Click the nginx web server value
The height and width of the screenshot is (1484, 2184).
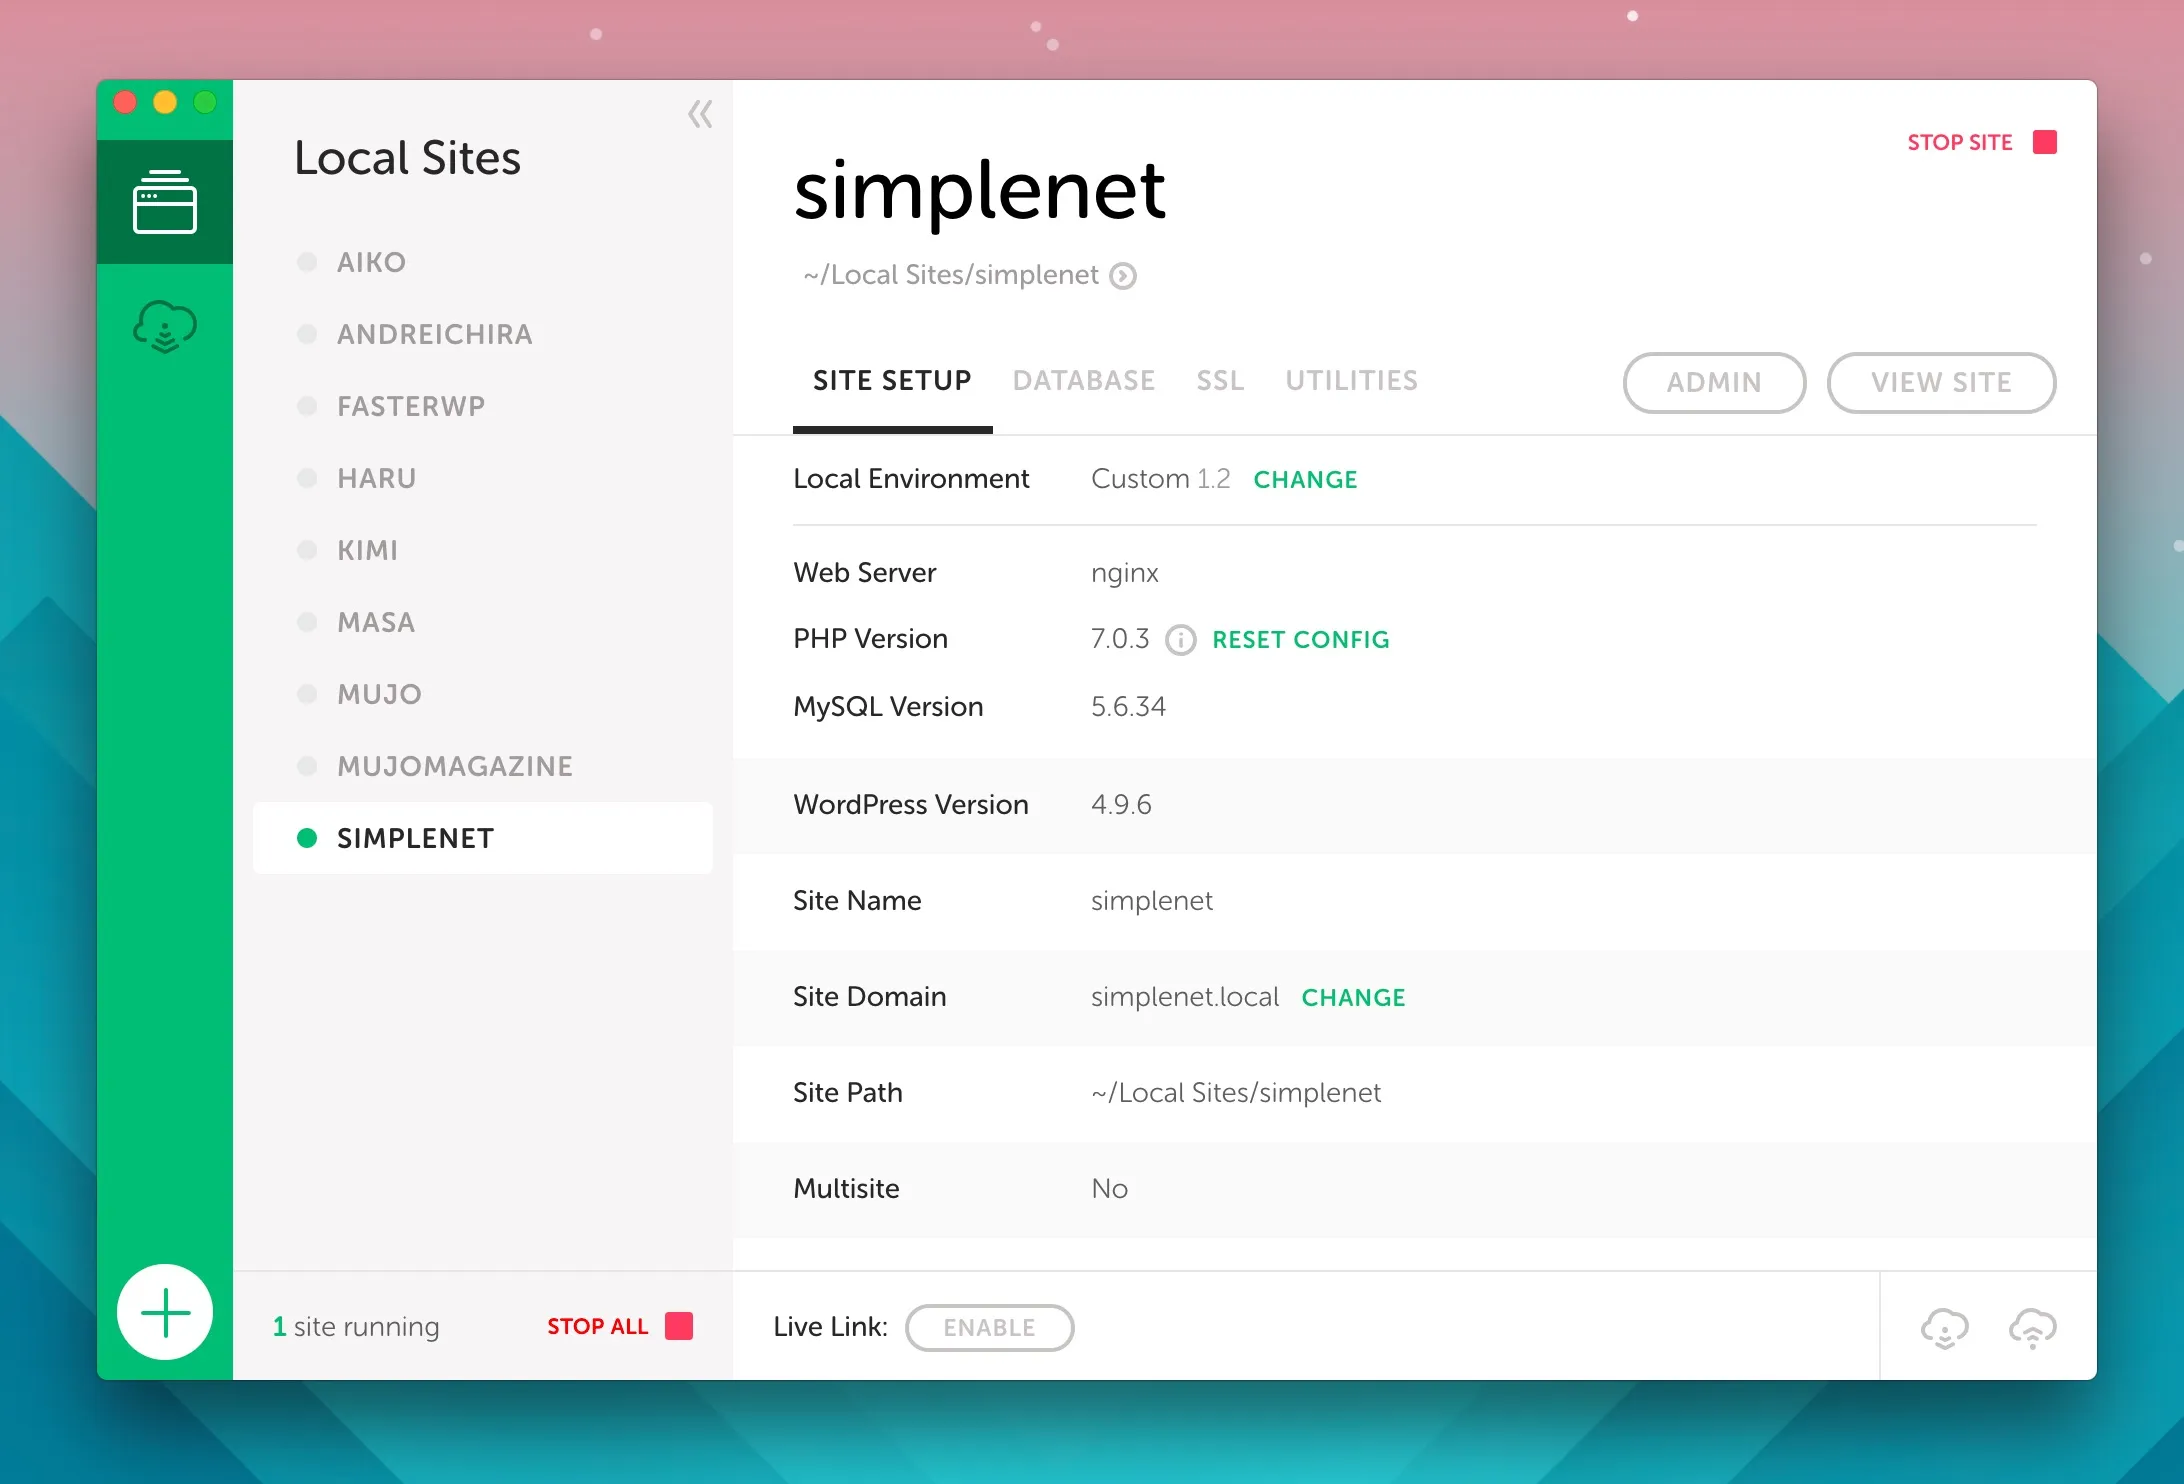[x=1125, y=574]
